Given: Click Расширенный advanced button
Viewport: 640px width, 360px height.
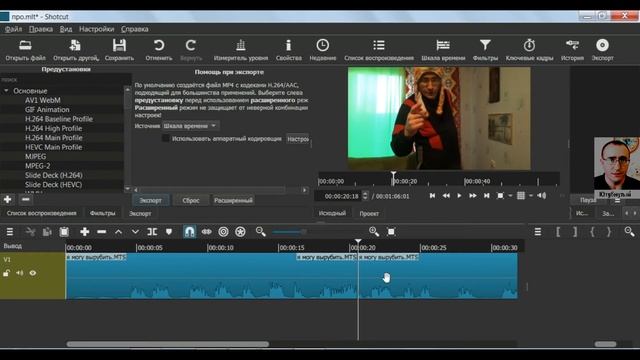Looking at the screenshot, I should [233, 200].
